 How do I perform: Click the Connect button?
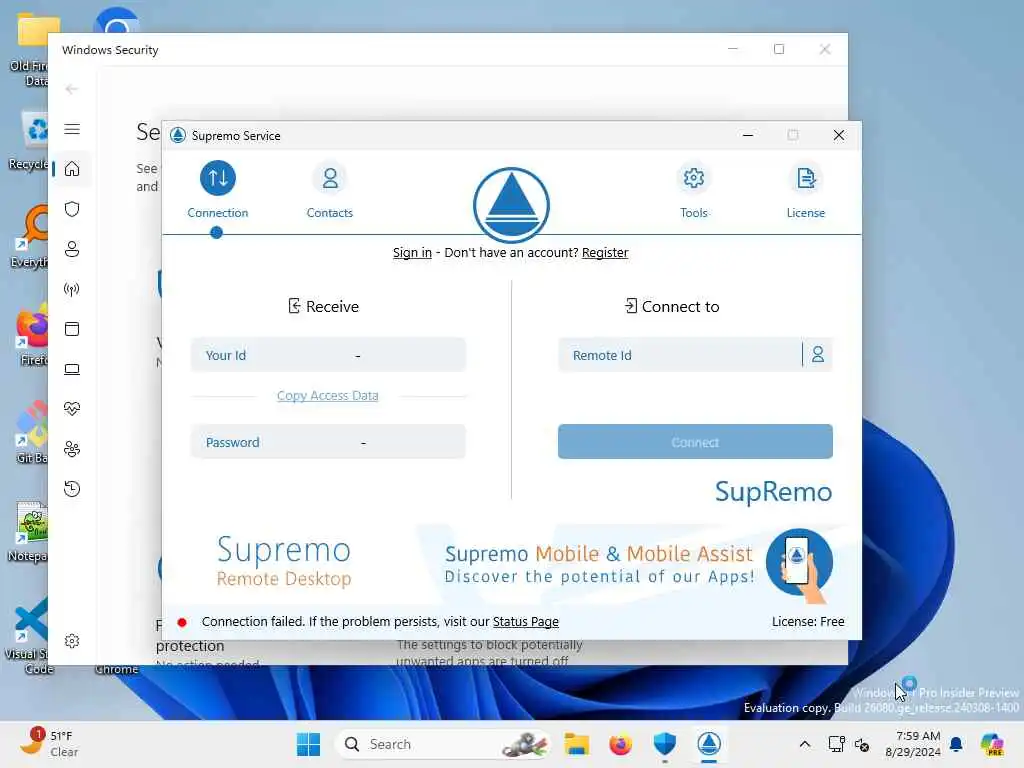695,442
